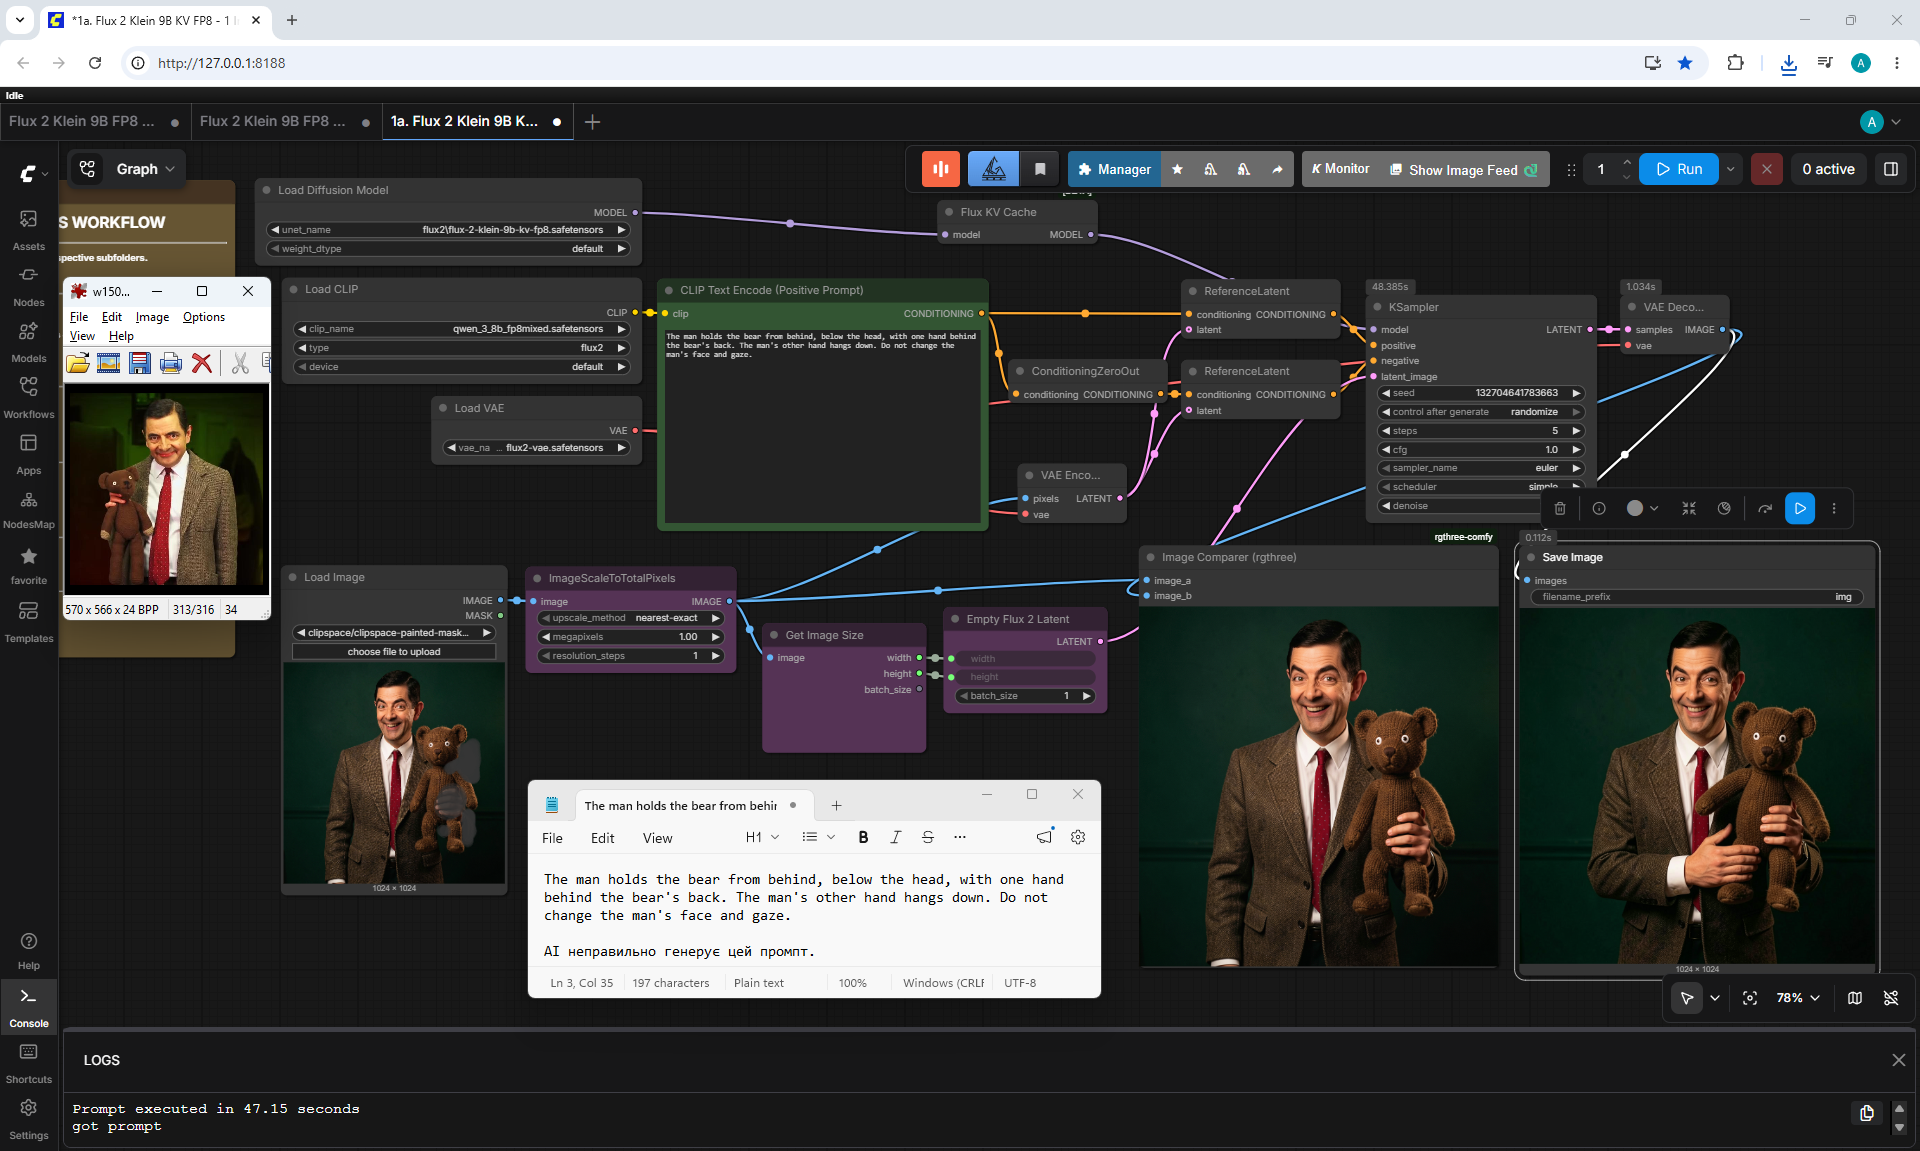Collapse the selected node using the shrink icon
The height and width of the screenshot is (1151, 1920).
(1689, 508)
